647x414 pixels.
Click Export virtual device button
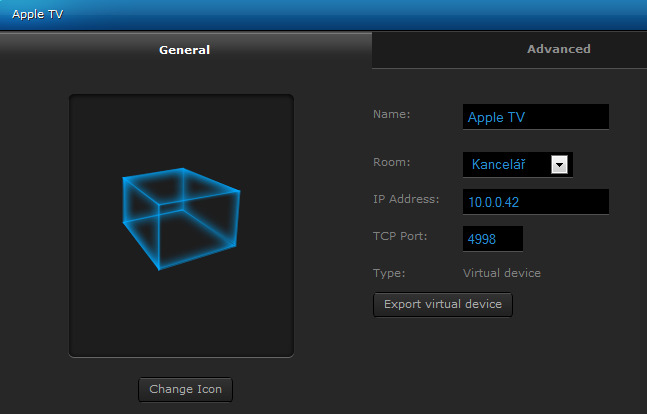pos(443,305)
